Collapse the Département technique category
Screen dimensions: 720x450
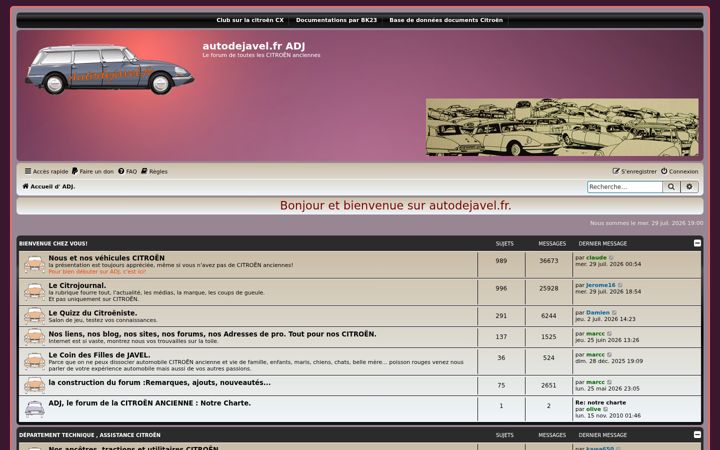click(x=697, y=435)
